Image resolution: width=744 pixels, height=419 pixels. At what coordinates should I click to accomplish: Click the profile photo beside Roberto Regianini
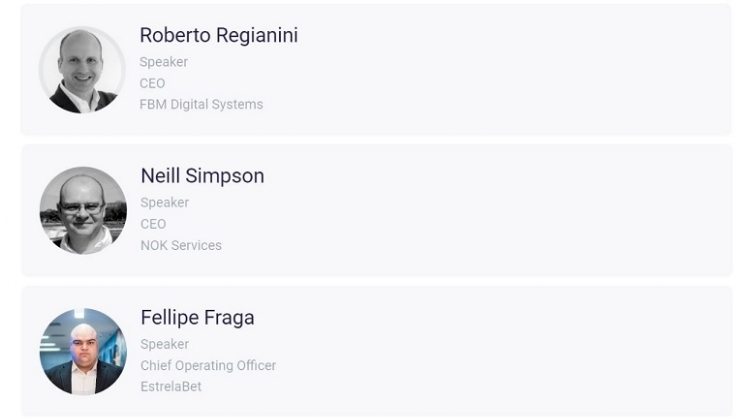(x=82, y=70)
